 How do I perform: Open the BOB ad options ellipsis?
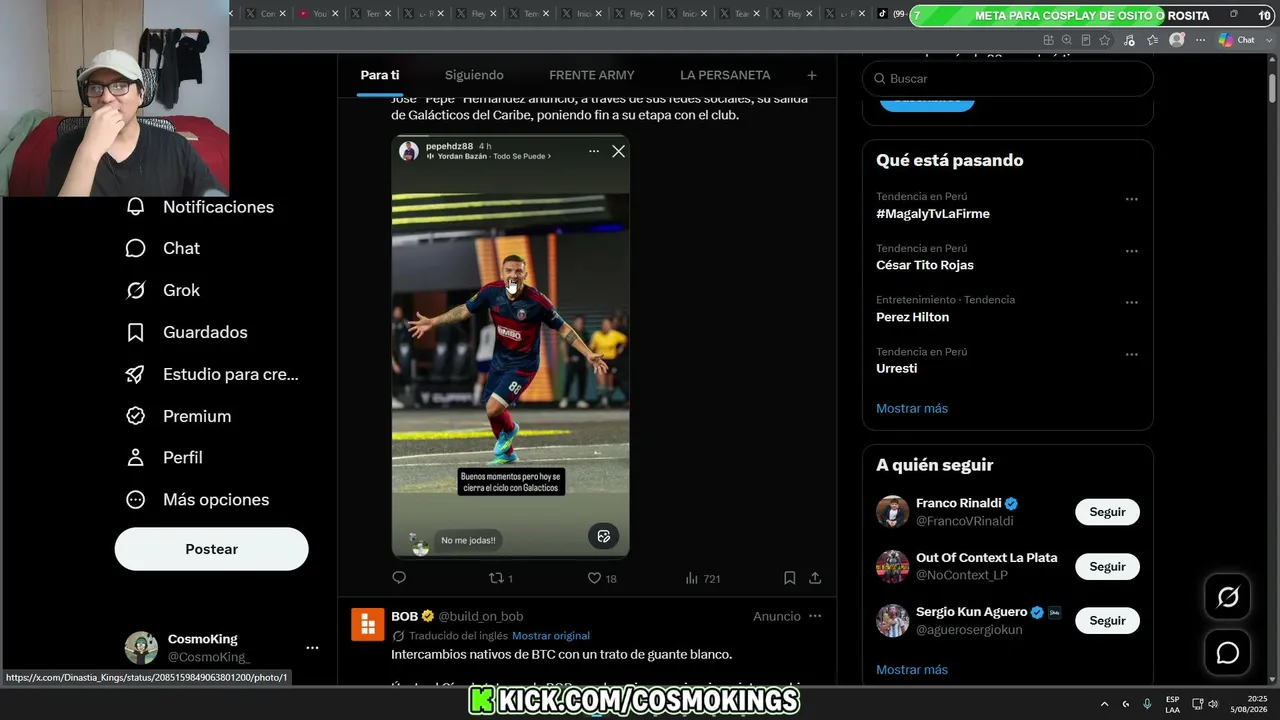pyautogui.click(x=815, y=616)
